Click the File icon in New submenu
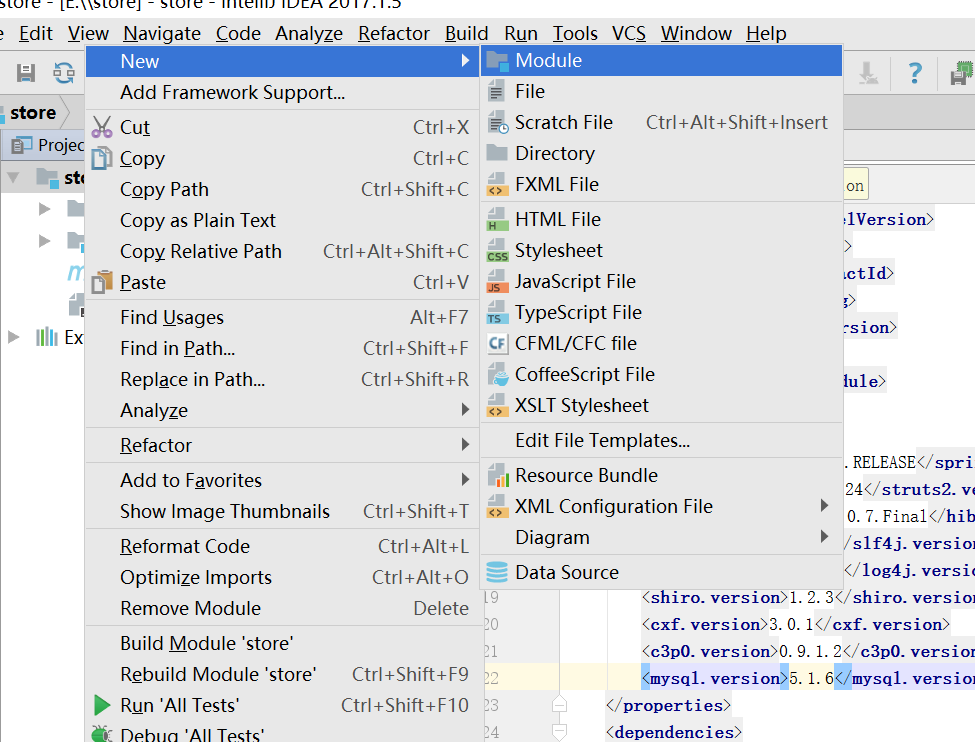This screenshot has width=975, height=742. (x=496, y=92)
